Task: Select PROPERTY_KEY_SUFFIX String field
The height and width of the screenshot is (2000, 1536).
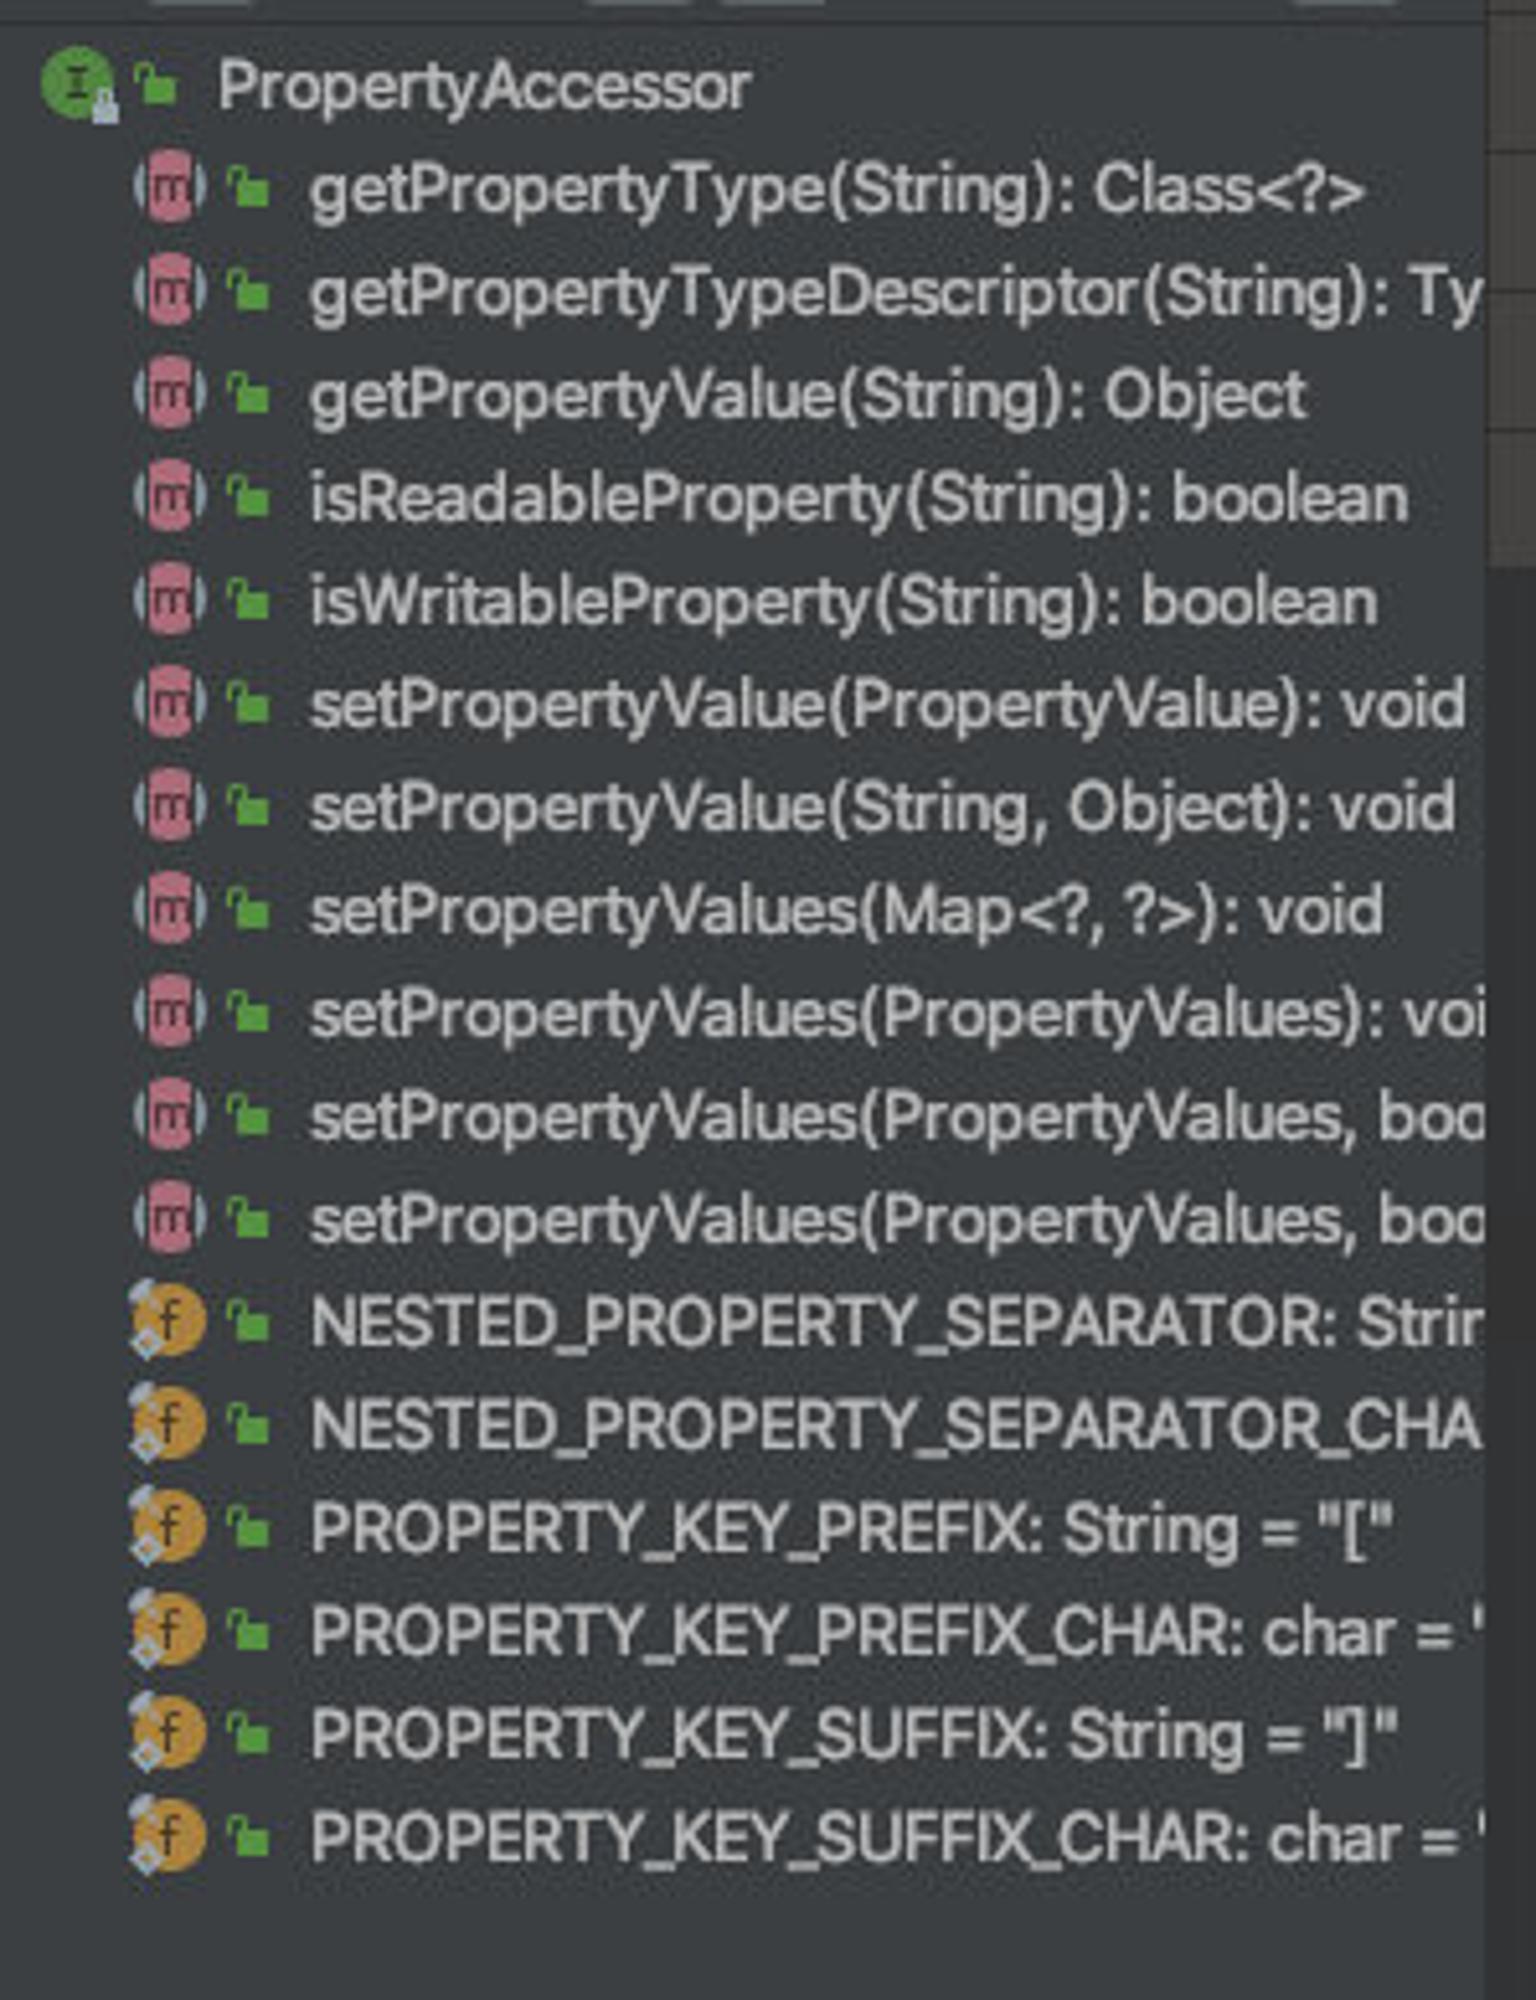Action: [x=853, y=1734]
